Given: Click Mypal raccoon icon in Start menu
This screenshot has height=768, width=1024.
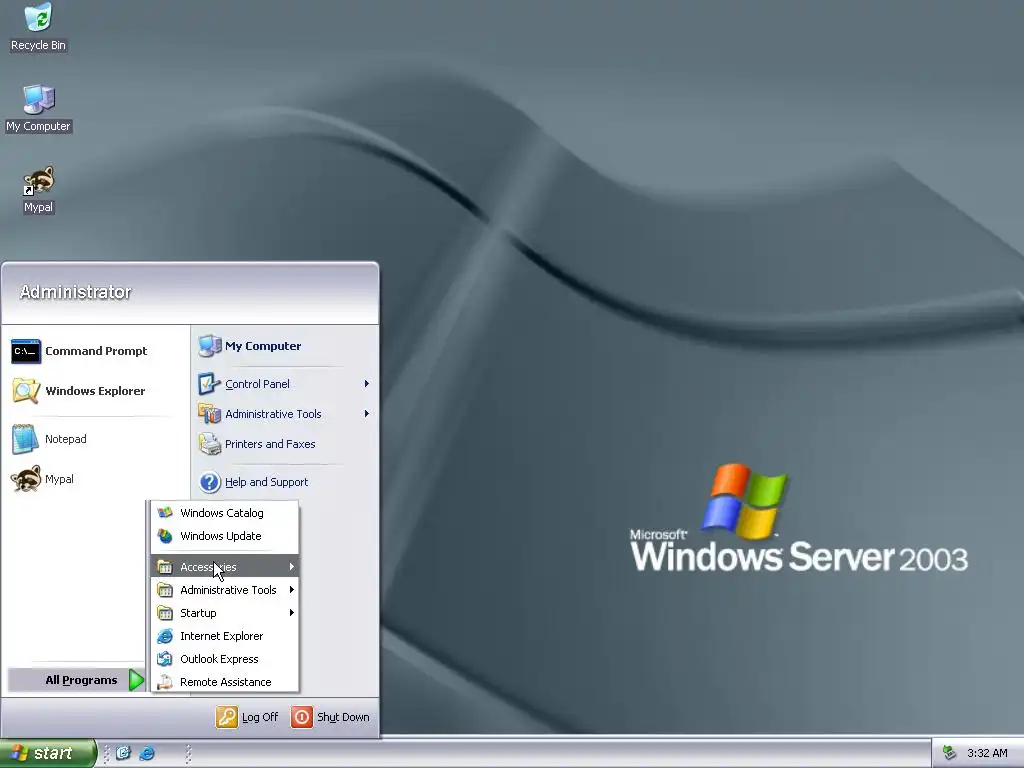Looking at the screenshot, I should (x=25, y=479).
